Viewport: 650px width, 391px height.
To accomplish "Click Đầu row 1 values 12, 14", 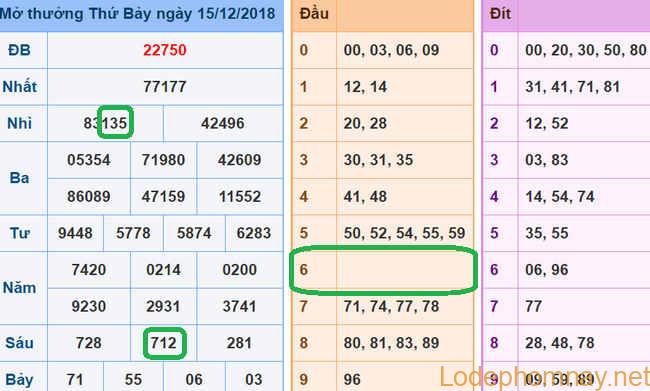I will 365,87.
